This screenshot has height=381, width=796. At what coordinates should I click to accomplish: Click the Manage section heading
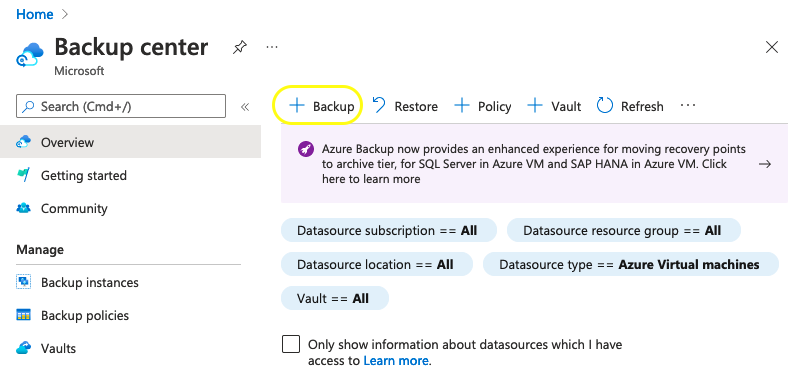click(x=40, y=250)
